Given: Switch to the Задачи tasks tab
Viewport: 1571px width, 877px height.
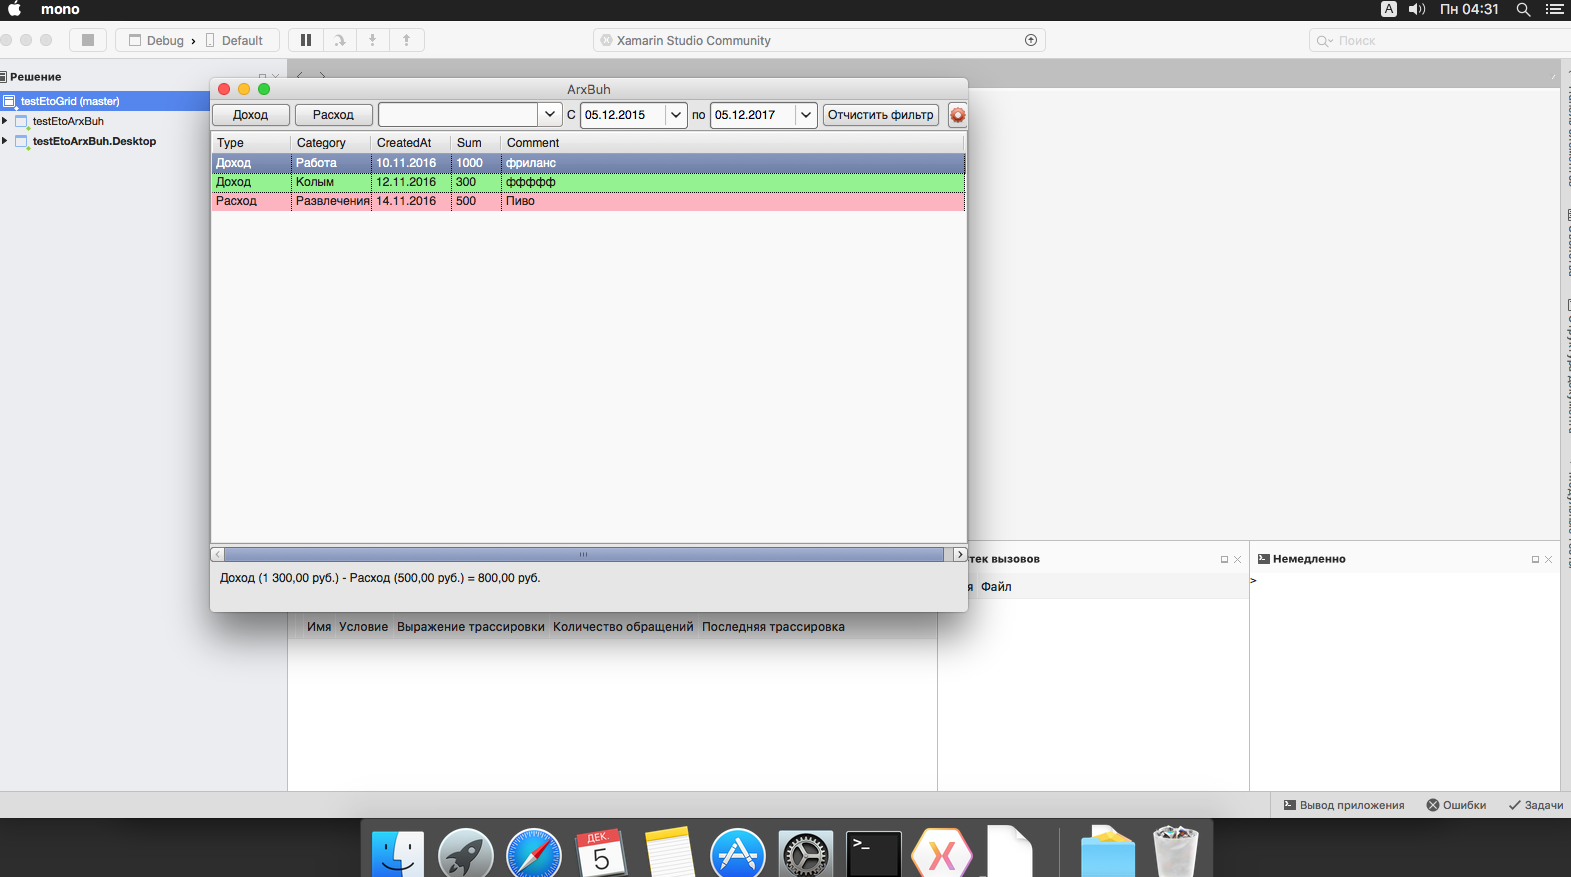Looking at the screenshot, I should [x=1536, y=805].
